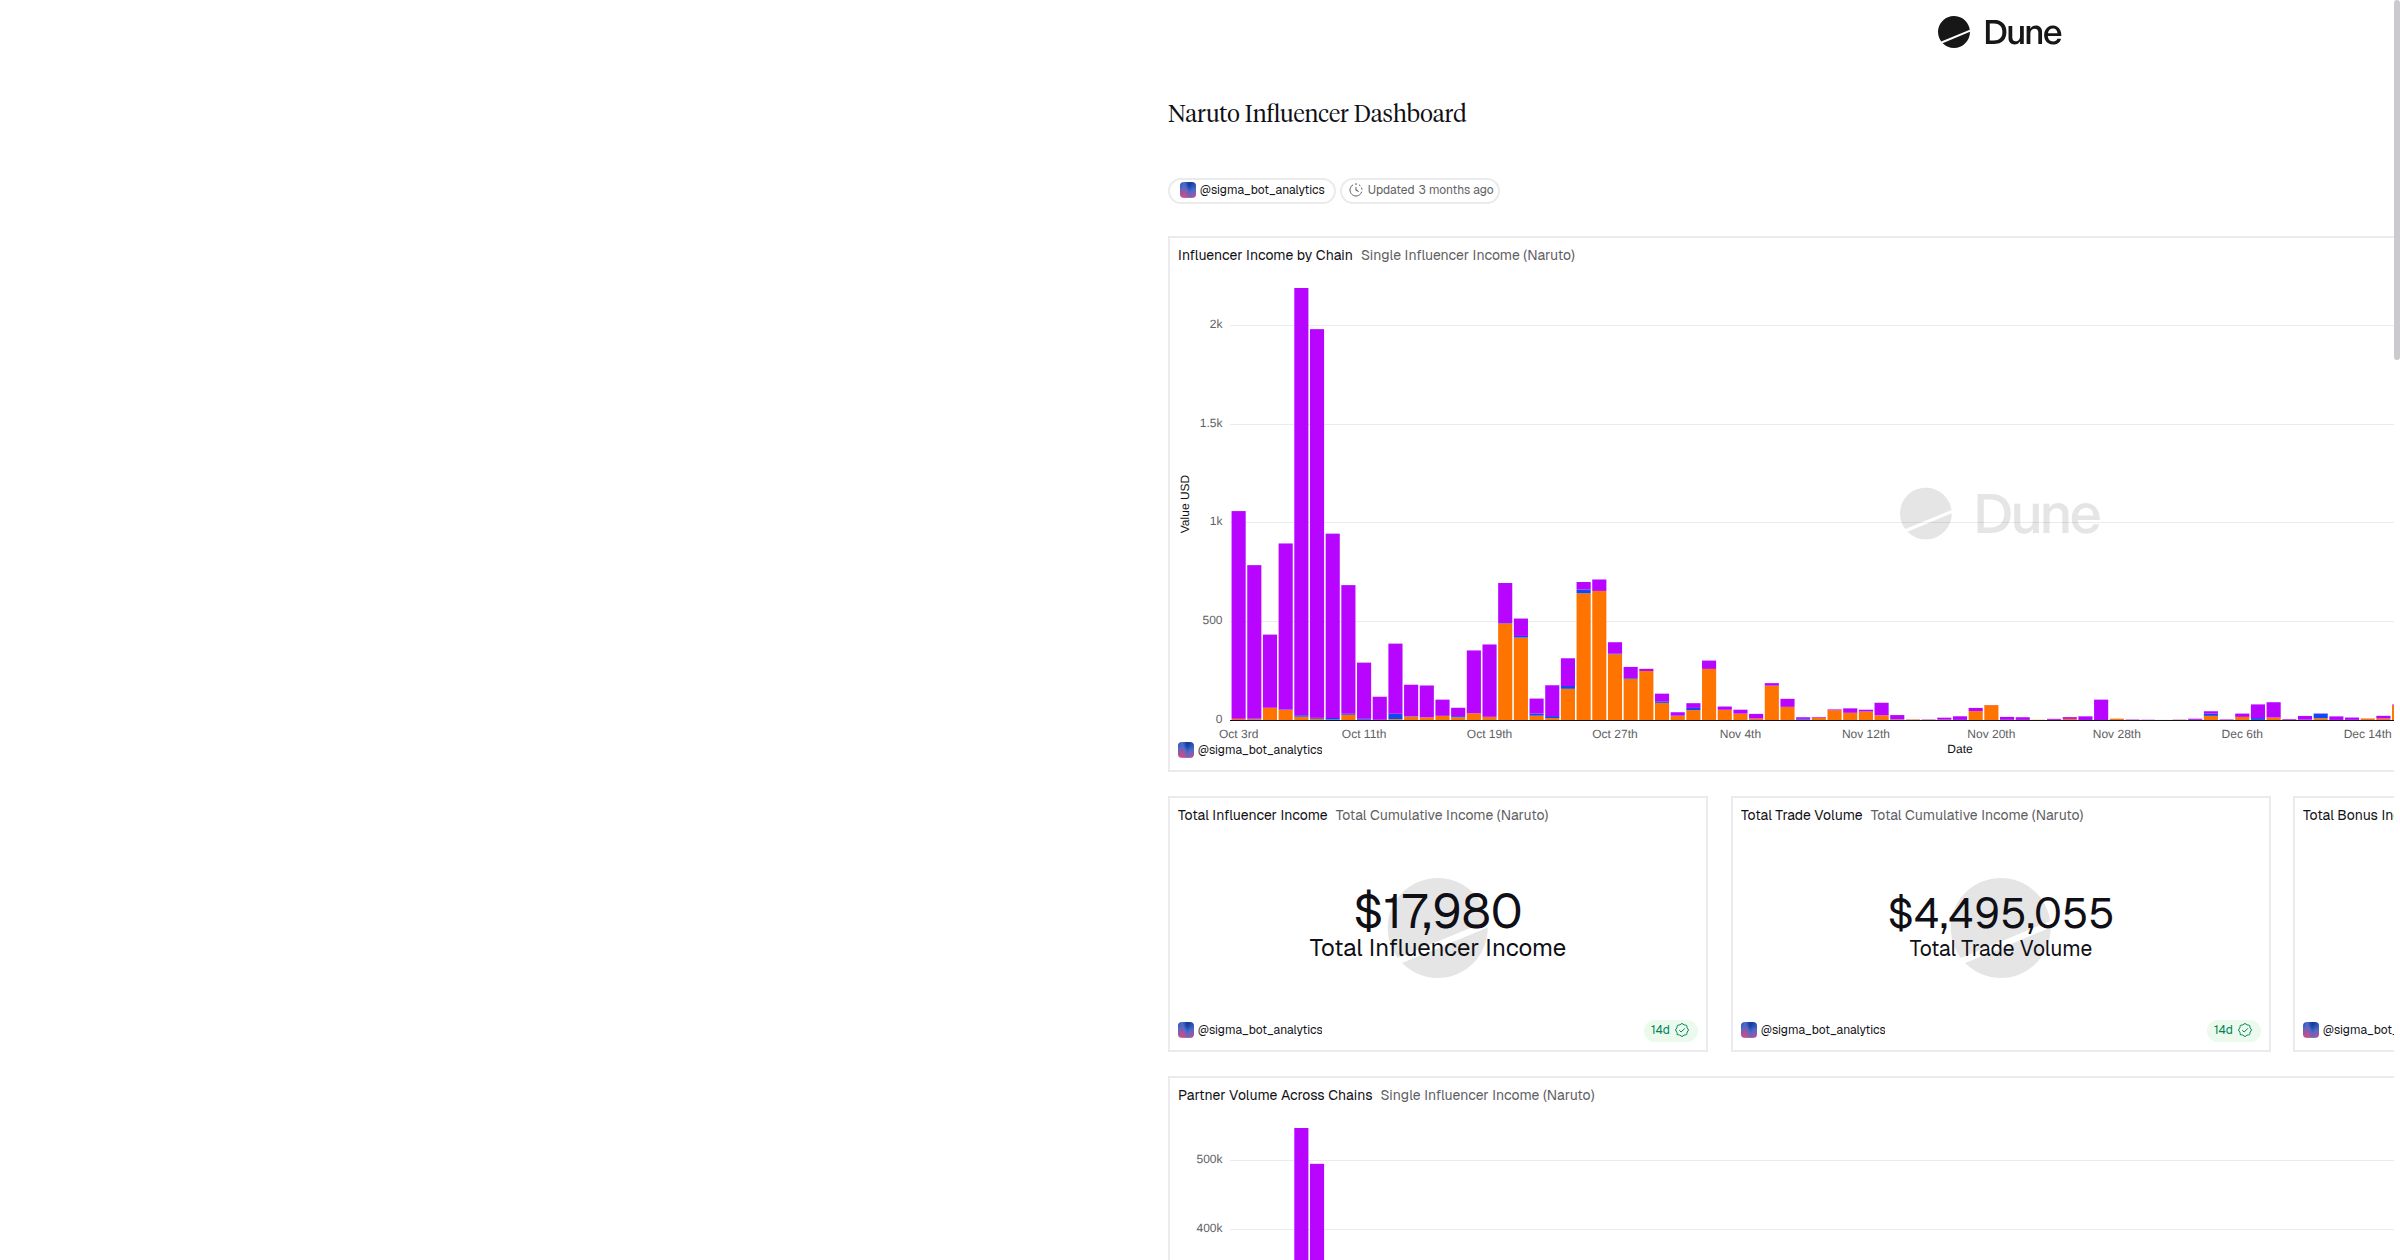Open the Partner Volume Across Chains chart title
2400x1260 pixels.
(x=1275, y=1095)
